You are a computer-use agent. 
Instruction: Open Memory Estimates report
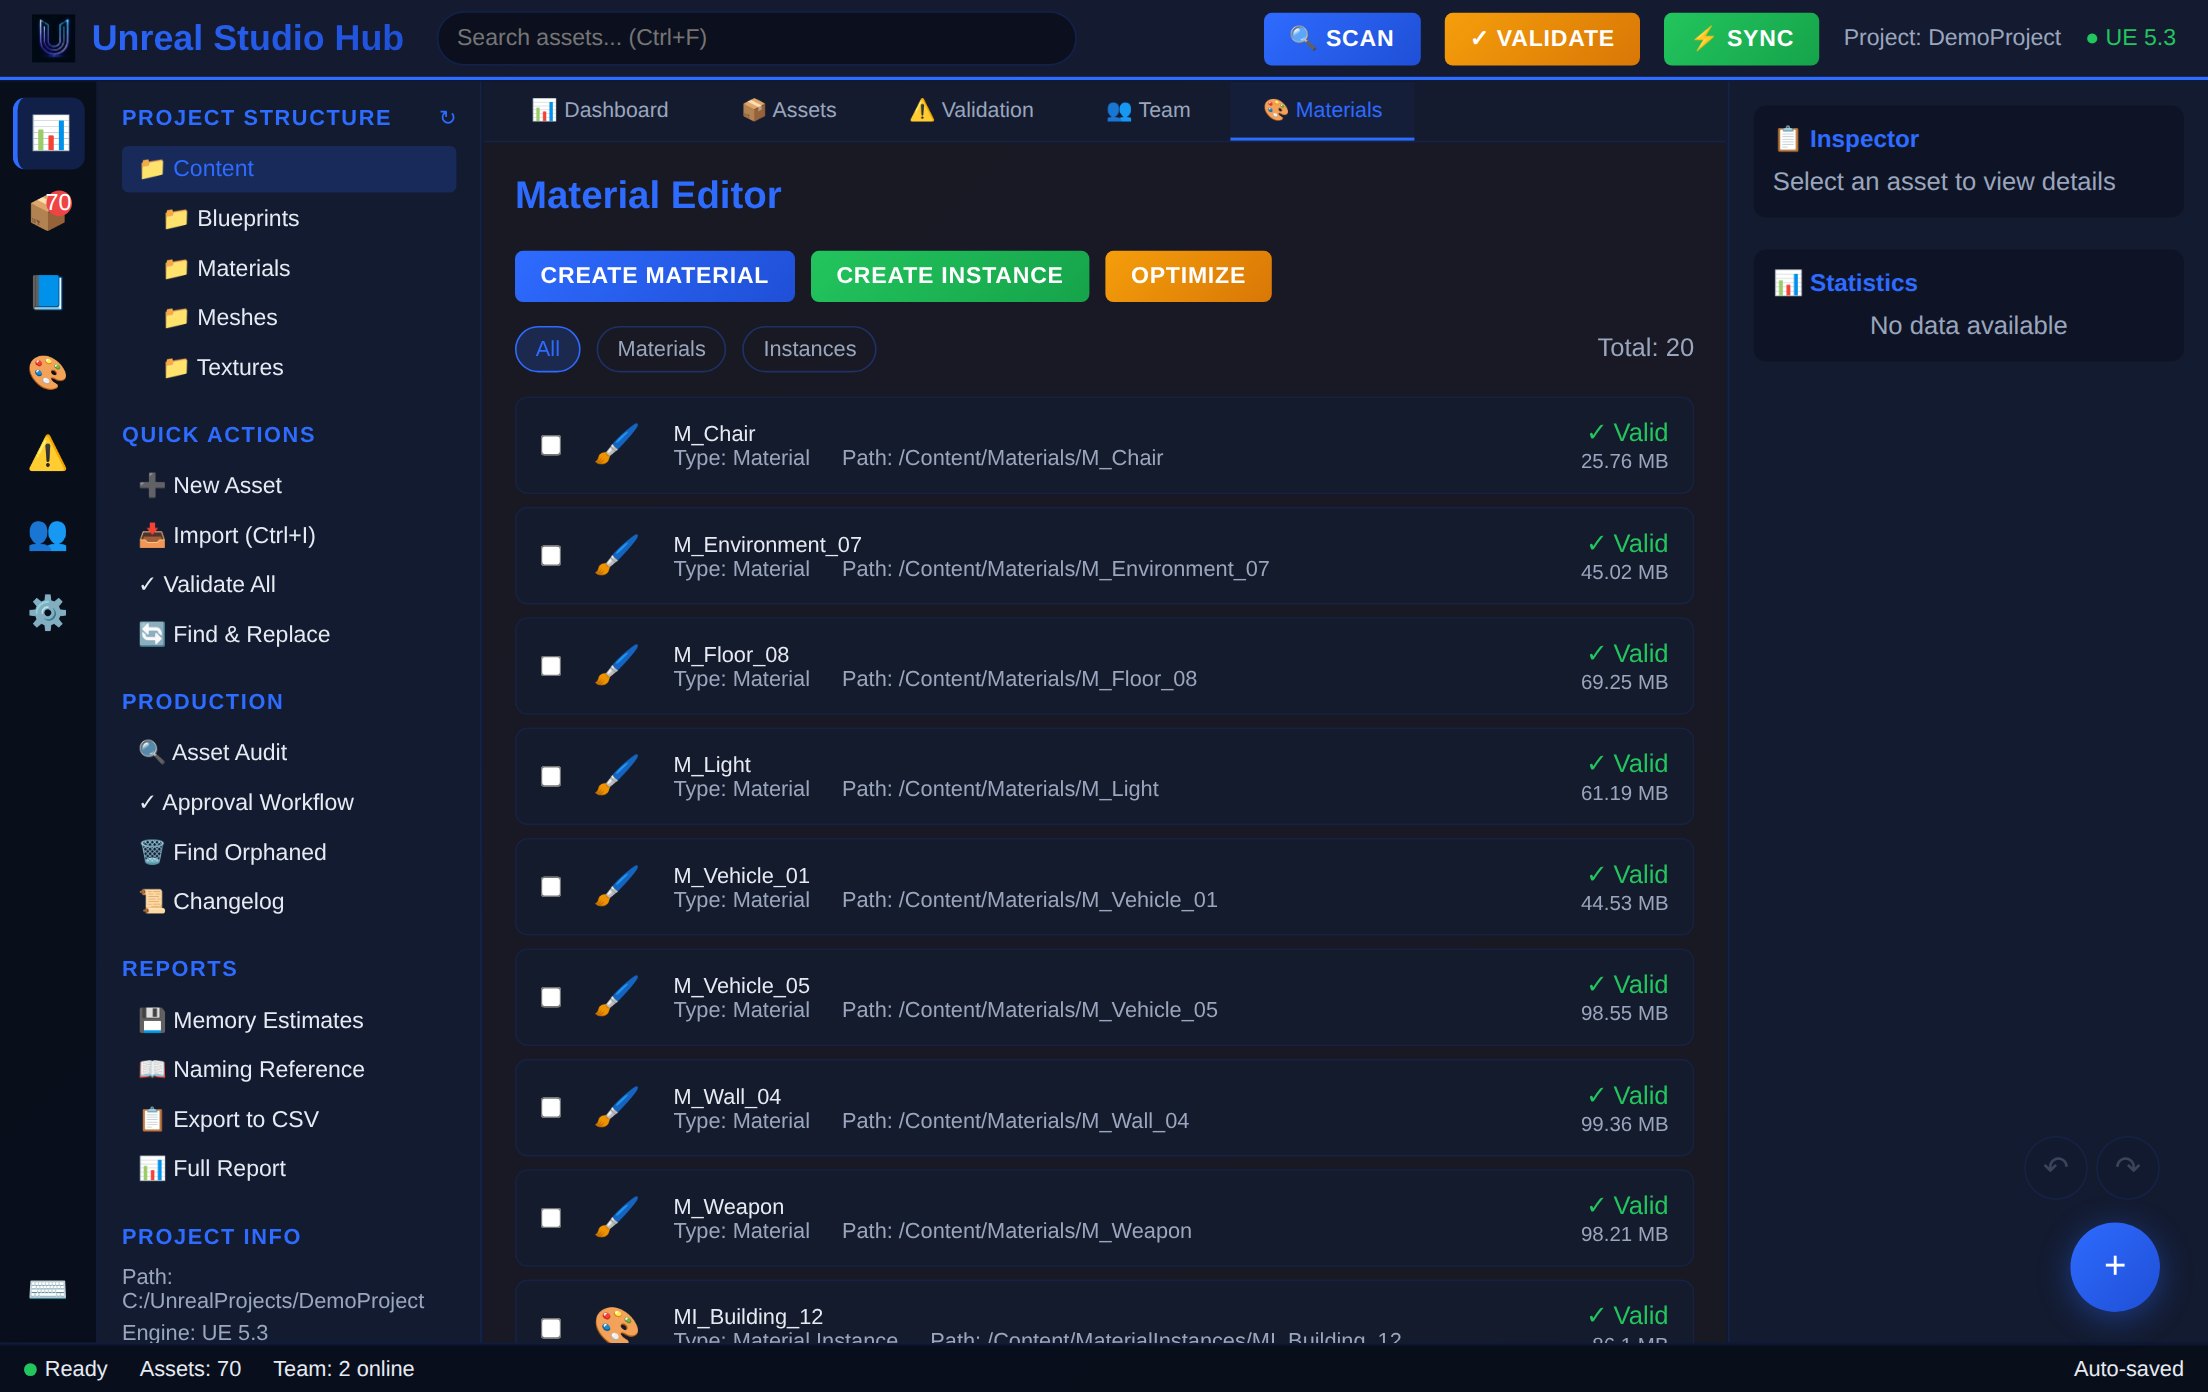[x=289, y=1020]
